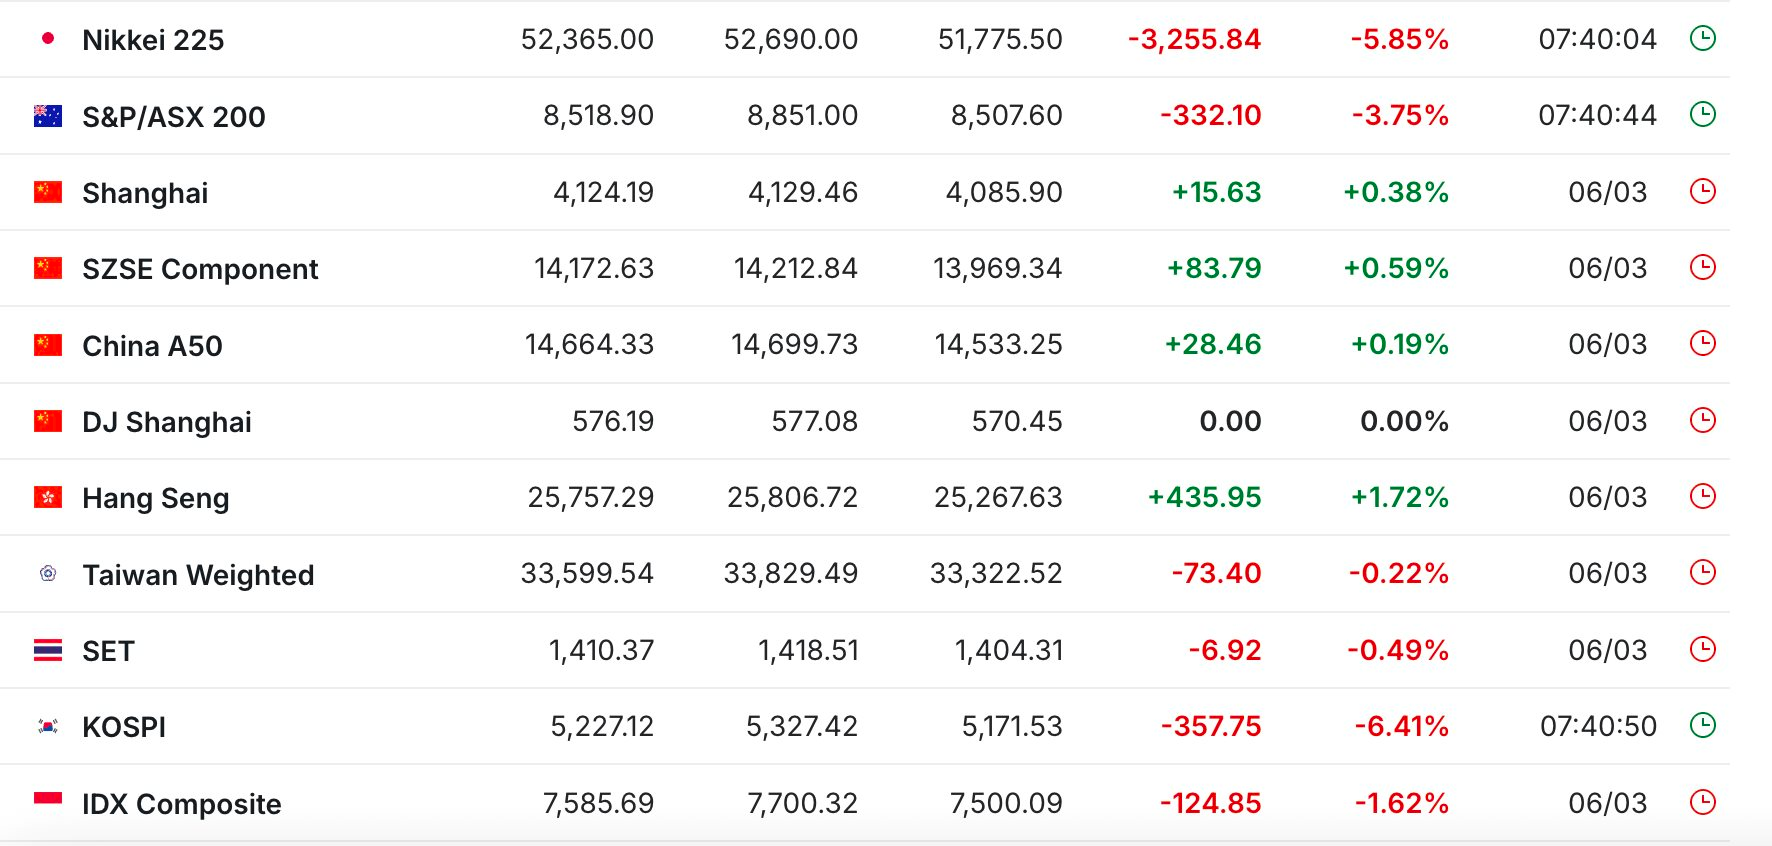1772x846 pixels.
Task: Click the red clock icon for IDX Composite
Action: (1702, 802)
